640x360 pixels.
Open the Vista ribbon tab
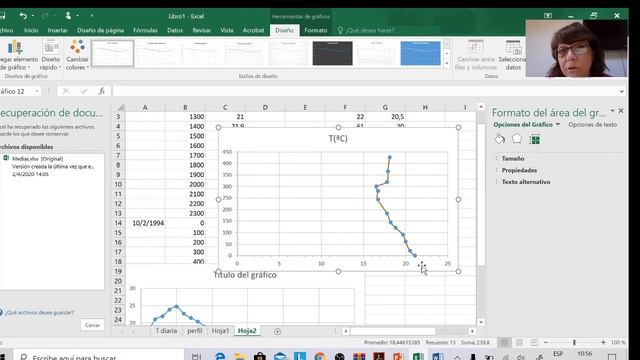coord(227,30)
